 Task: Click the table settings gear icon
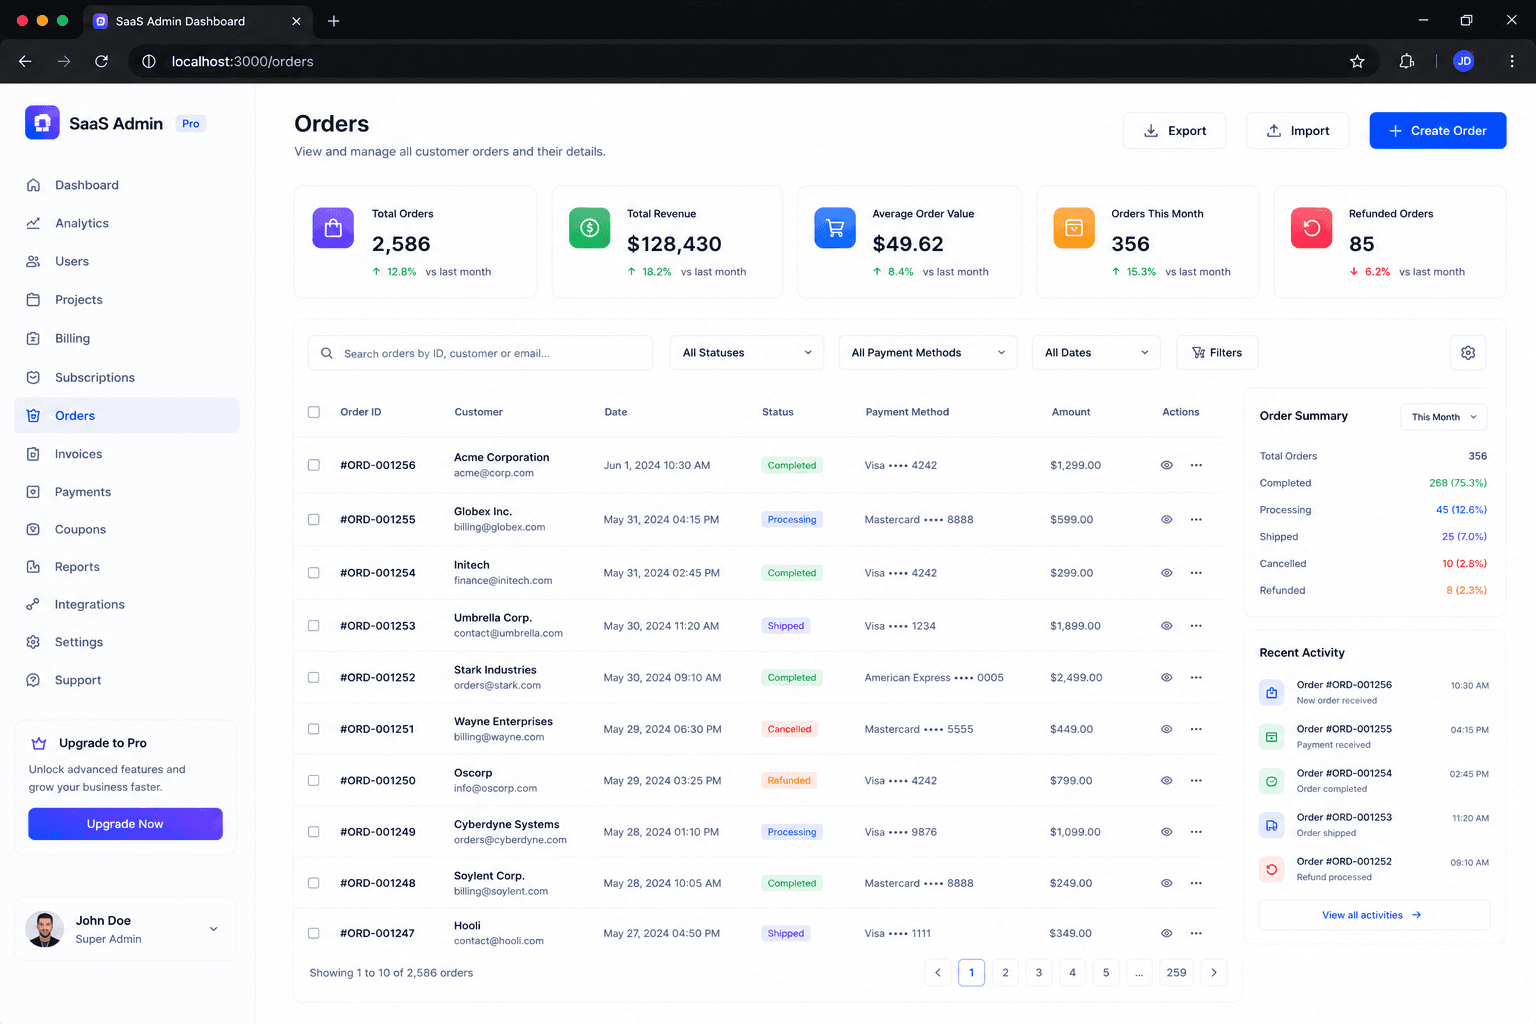[1468, 353]
